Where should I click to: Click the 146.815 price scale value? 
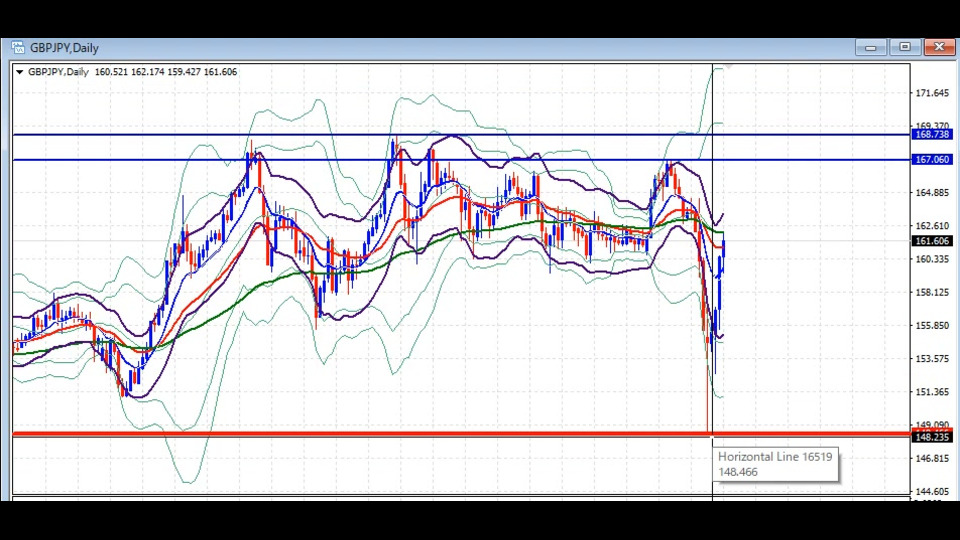point(932,459)
